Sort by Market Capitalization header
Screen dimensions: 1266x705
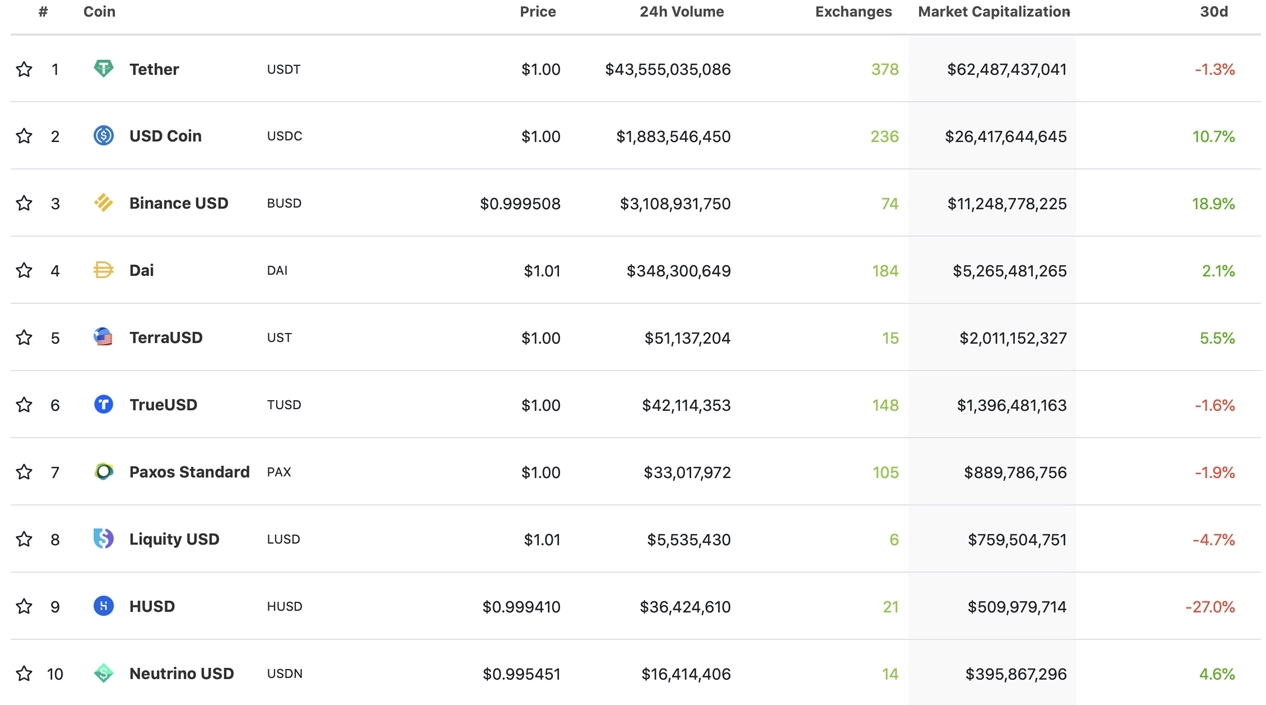click(x=994, y=12)
